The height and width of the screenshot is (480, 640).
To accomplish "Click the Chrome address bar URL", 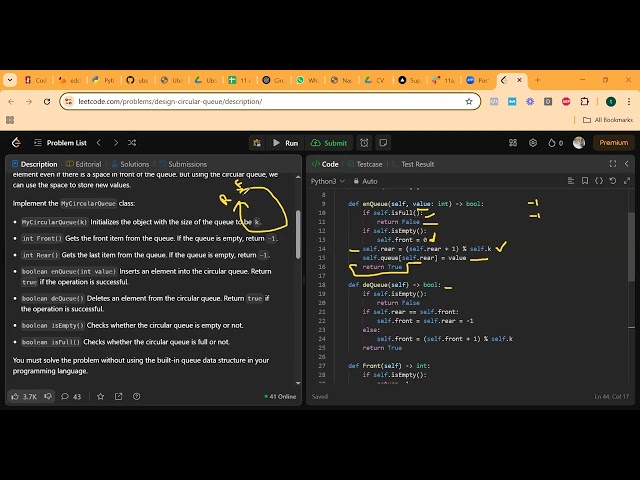I will 170,102.
